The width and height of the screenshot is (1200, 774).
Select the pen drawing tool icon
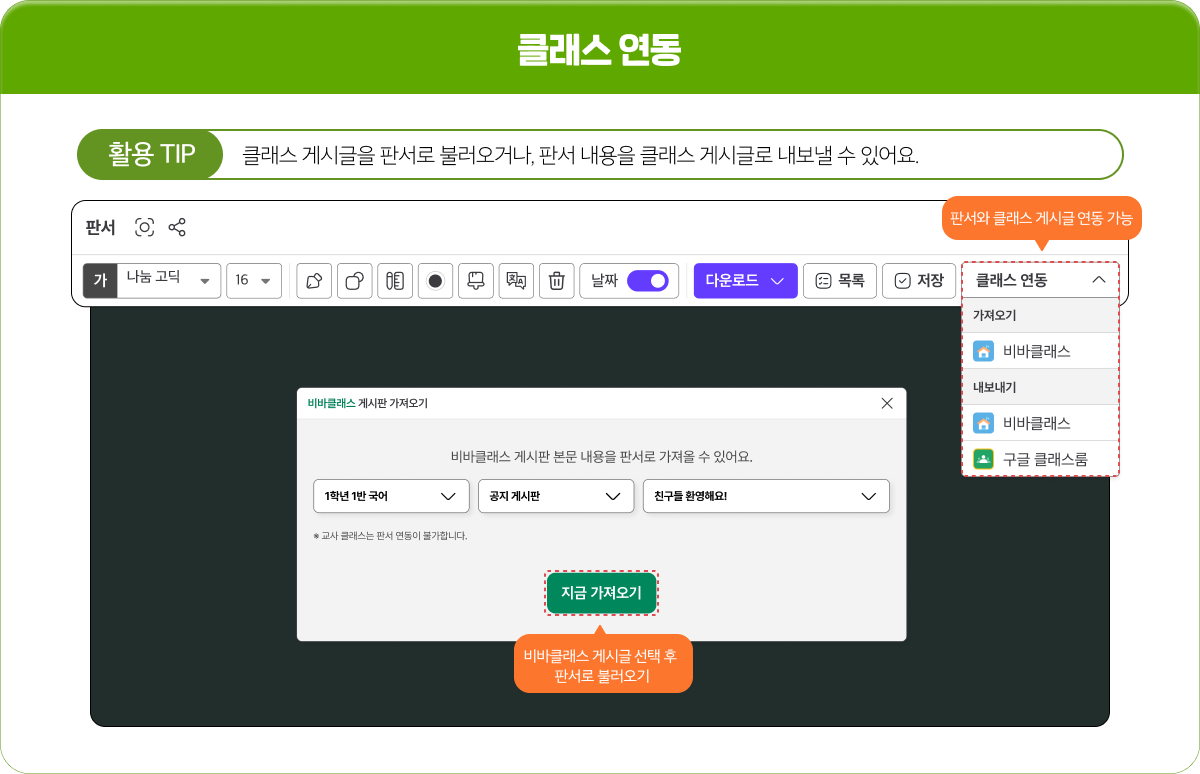(314, 281)
